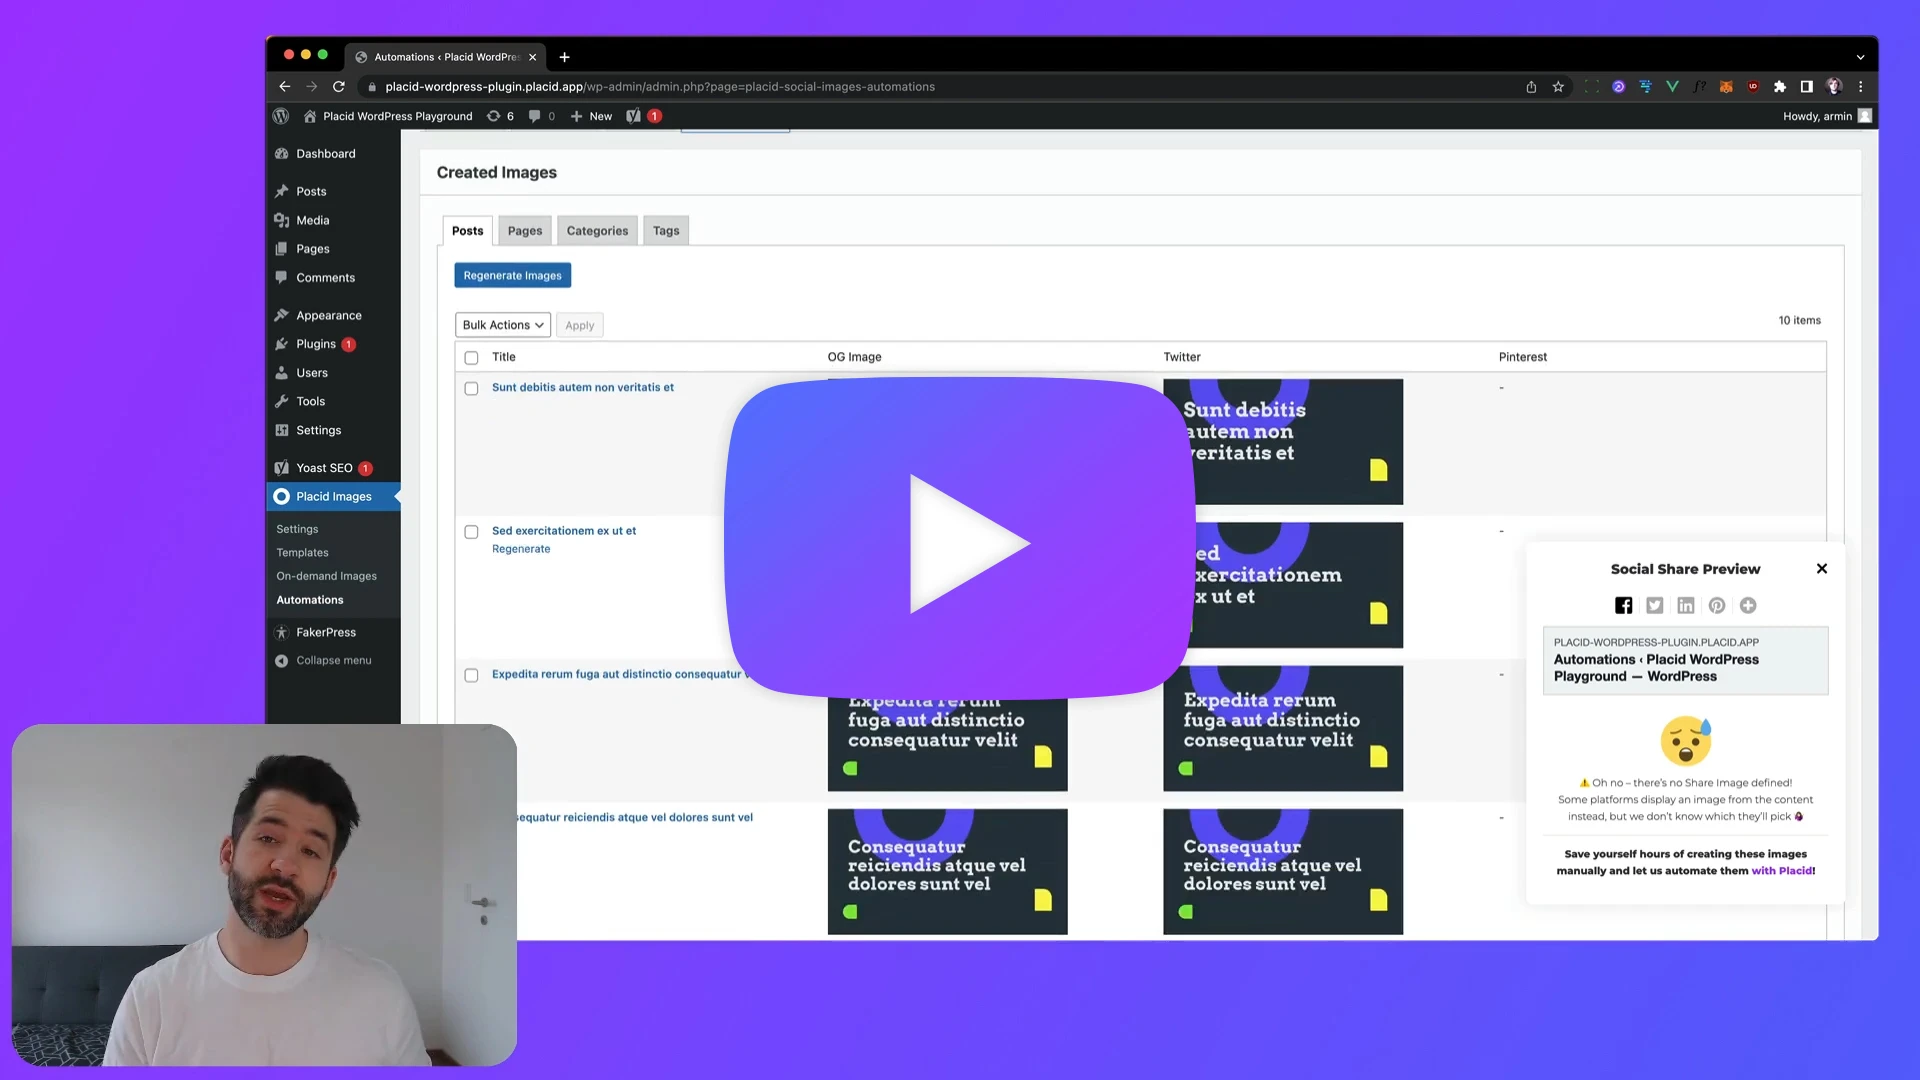Viewport: 1920px width, 1080px height.
Task: Open the MetaMask fox extension icon
Action: 1726,87
